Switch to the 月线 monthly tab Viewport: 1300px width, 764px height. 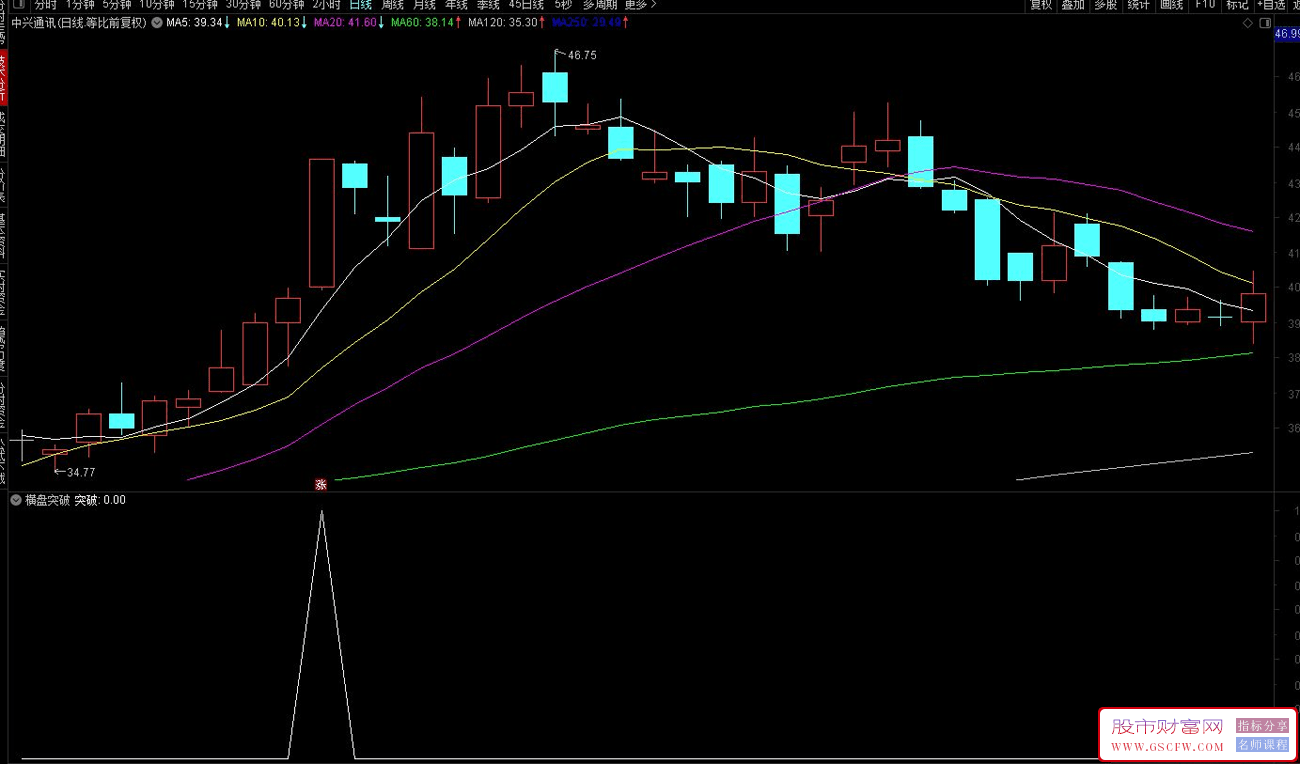(424, 5)
